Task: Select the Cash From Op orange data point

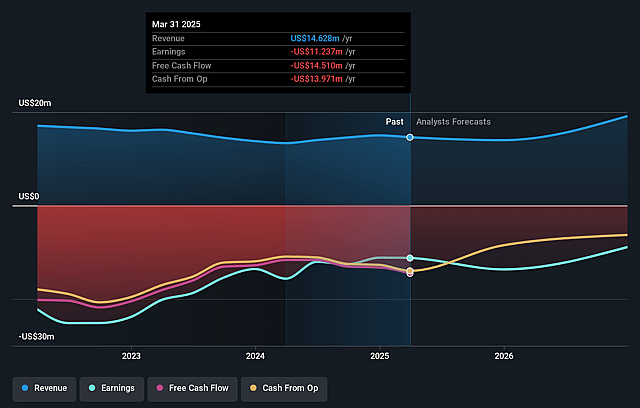Action: point(410,271)
